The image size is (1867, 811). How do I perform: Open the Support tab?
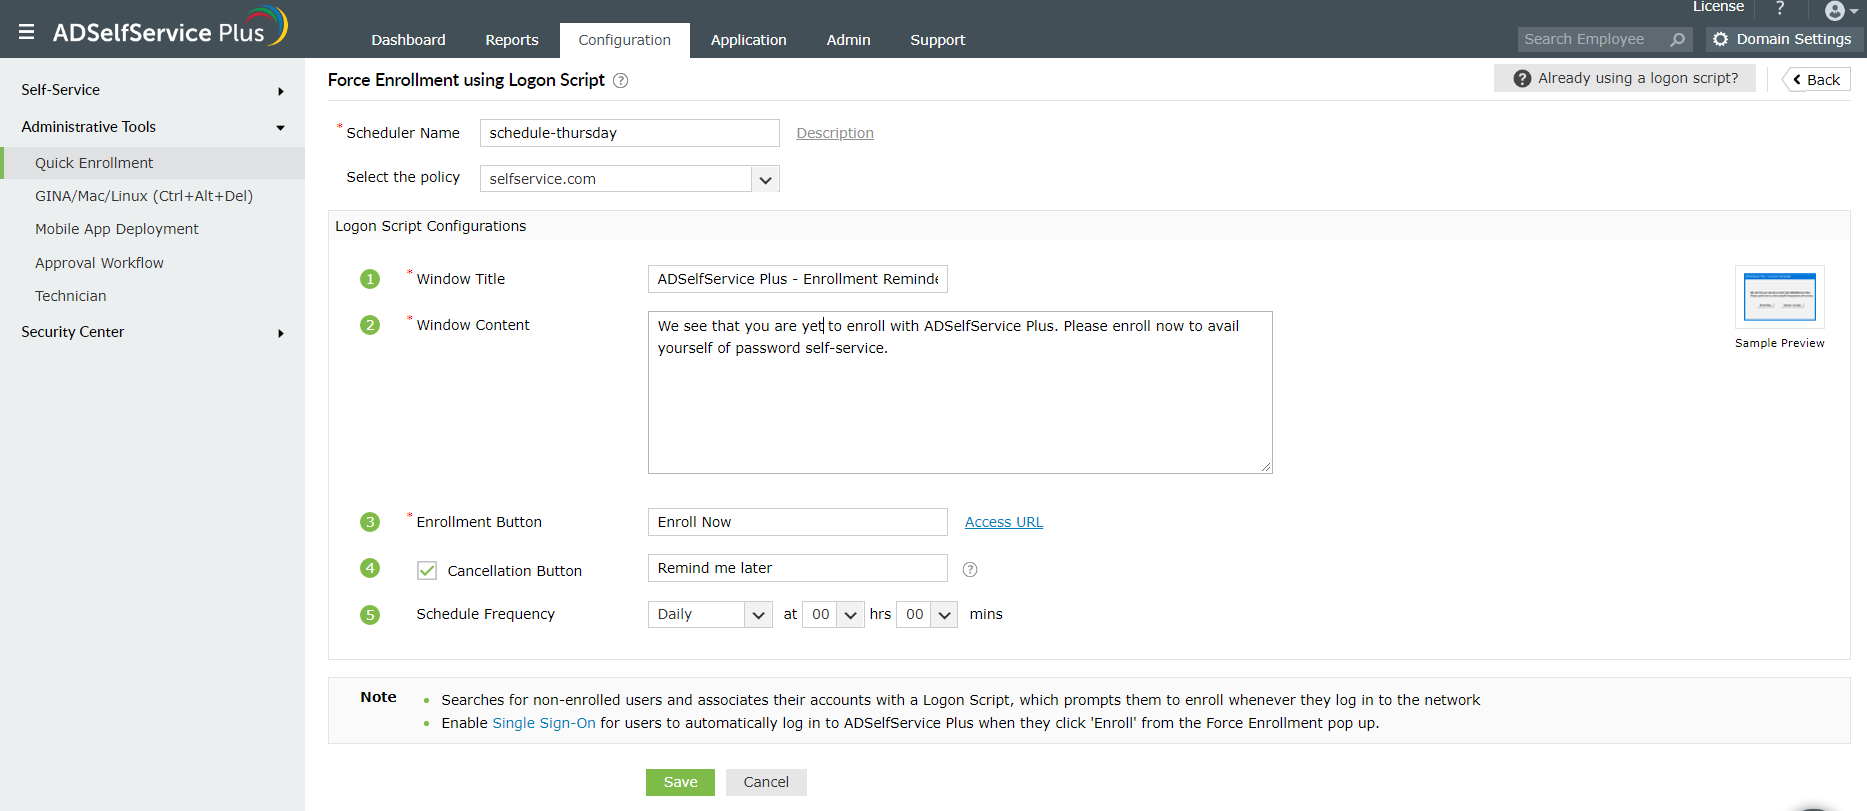tap(938, 40)
